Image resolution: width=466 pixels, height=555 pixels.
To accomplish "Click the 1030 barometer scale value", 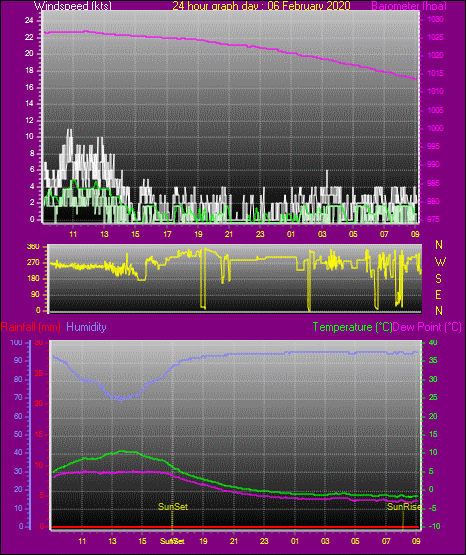I will (435, 19).
